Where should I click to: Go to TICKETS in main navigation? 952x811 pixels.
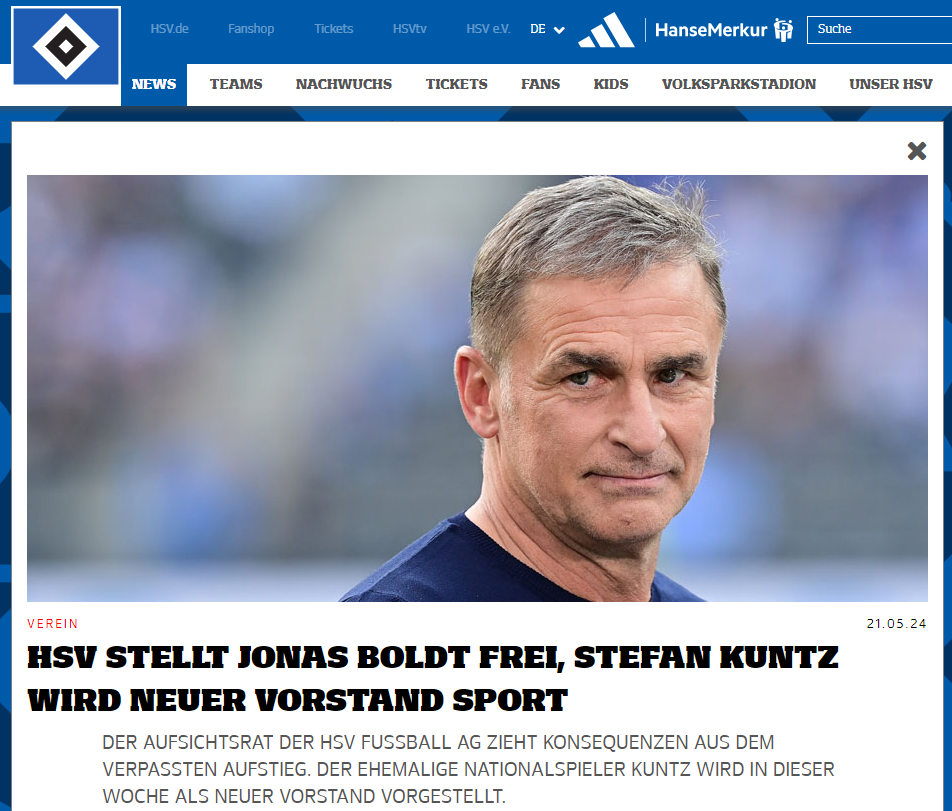(x=457, y=84)
